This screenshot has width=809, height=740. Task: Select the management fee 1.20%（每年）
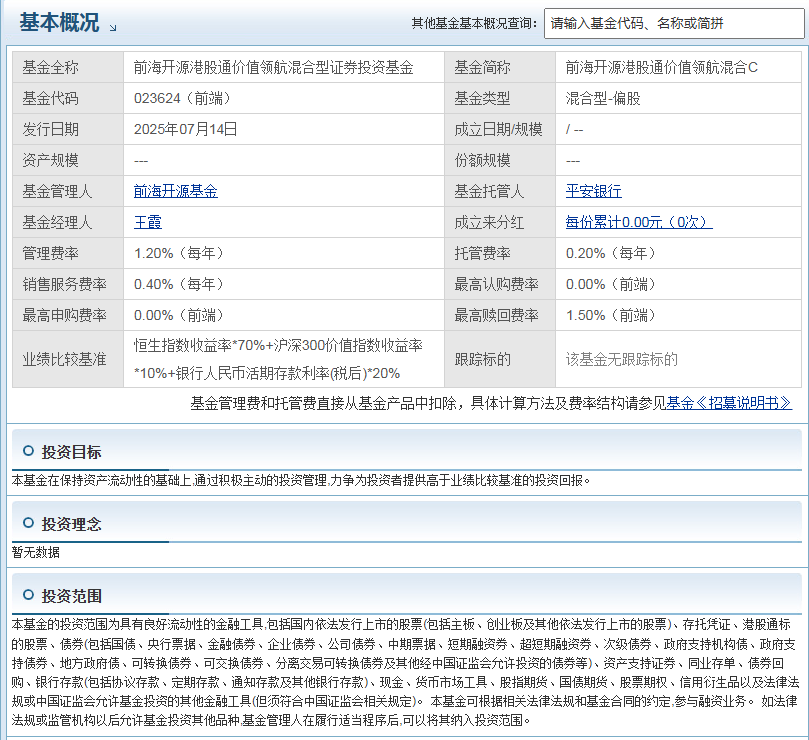179,253
